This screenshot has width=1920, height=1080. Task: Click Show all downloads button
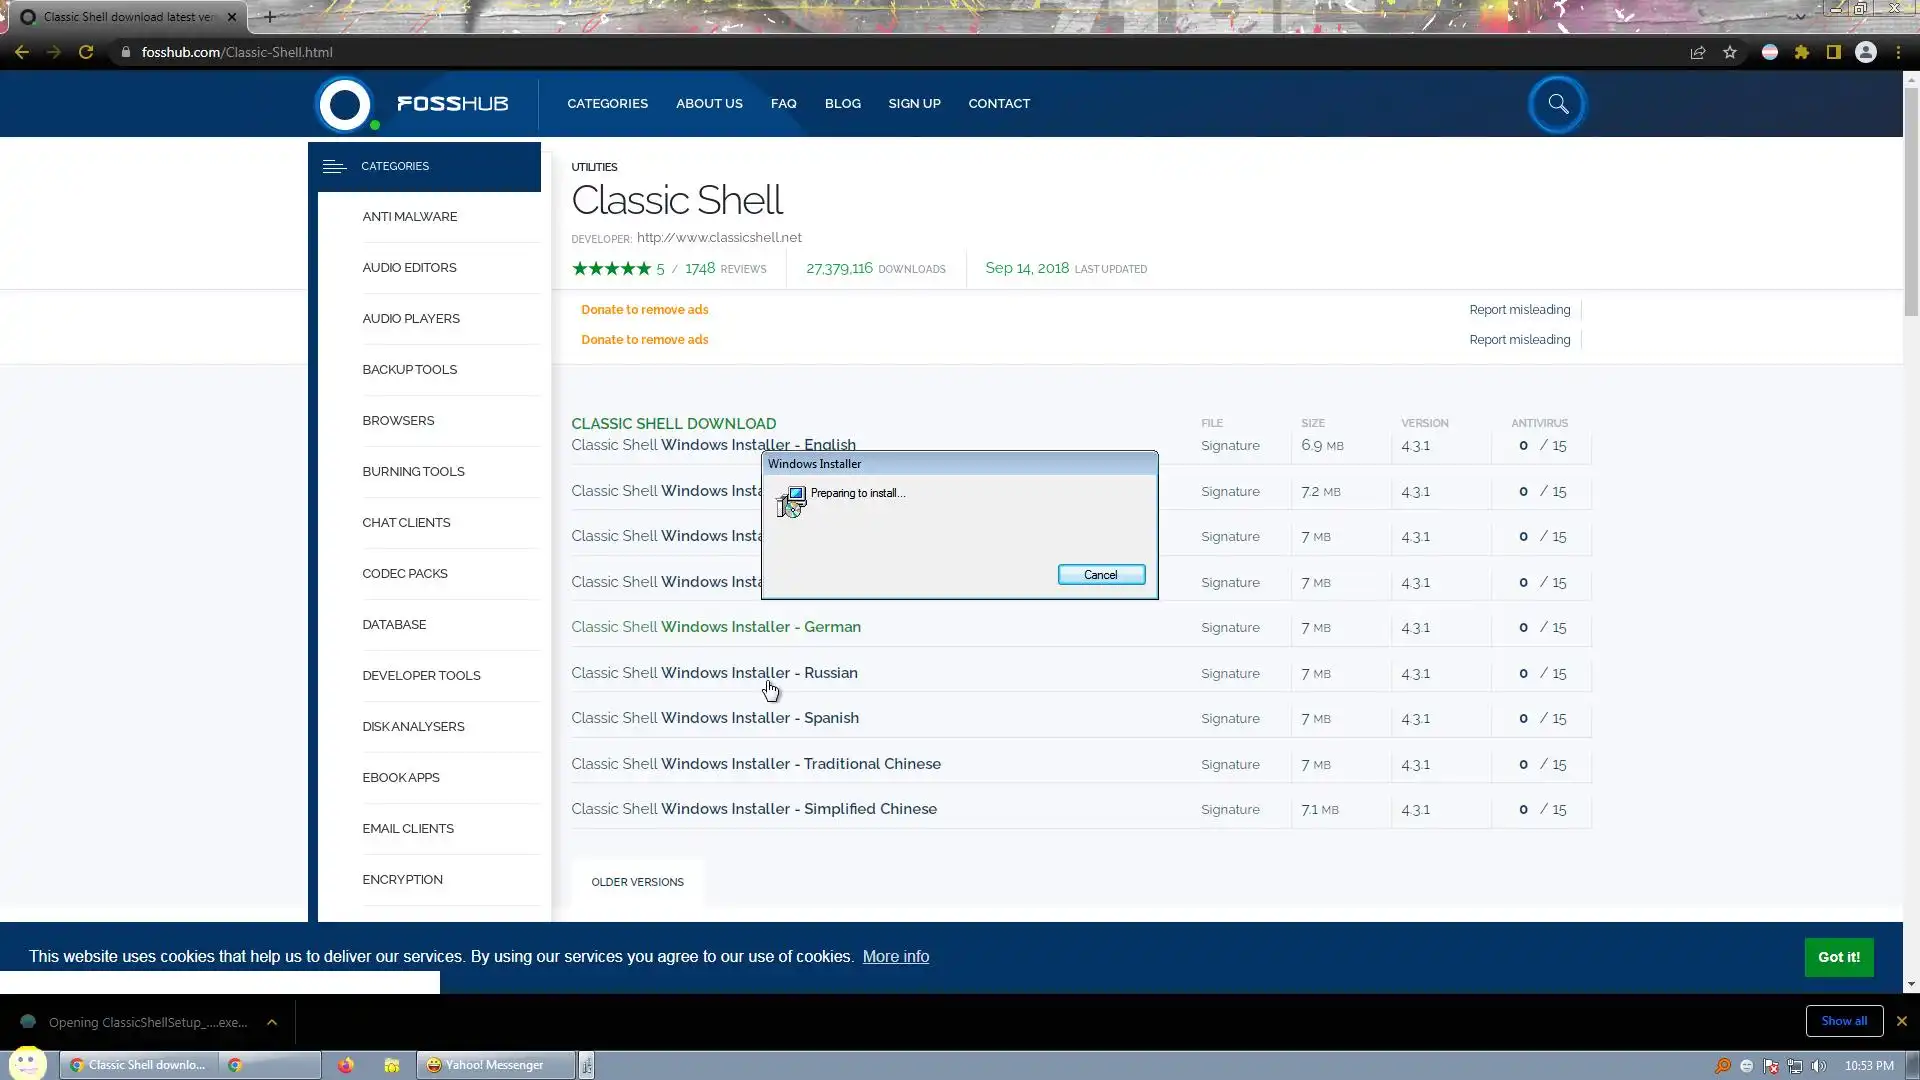[1844, 1021]
